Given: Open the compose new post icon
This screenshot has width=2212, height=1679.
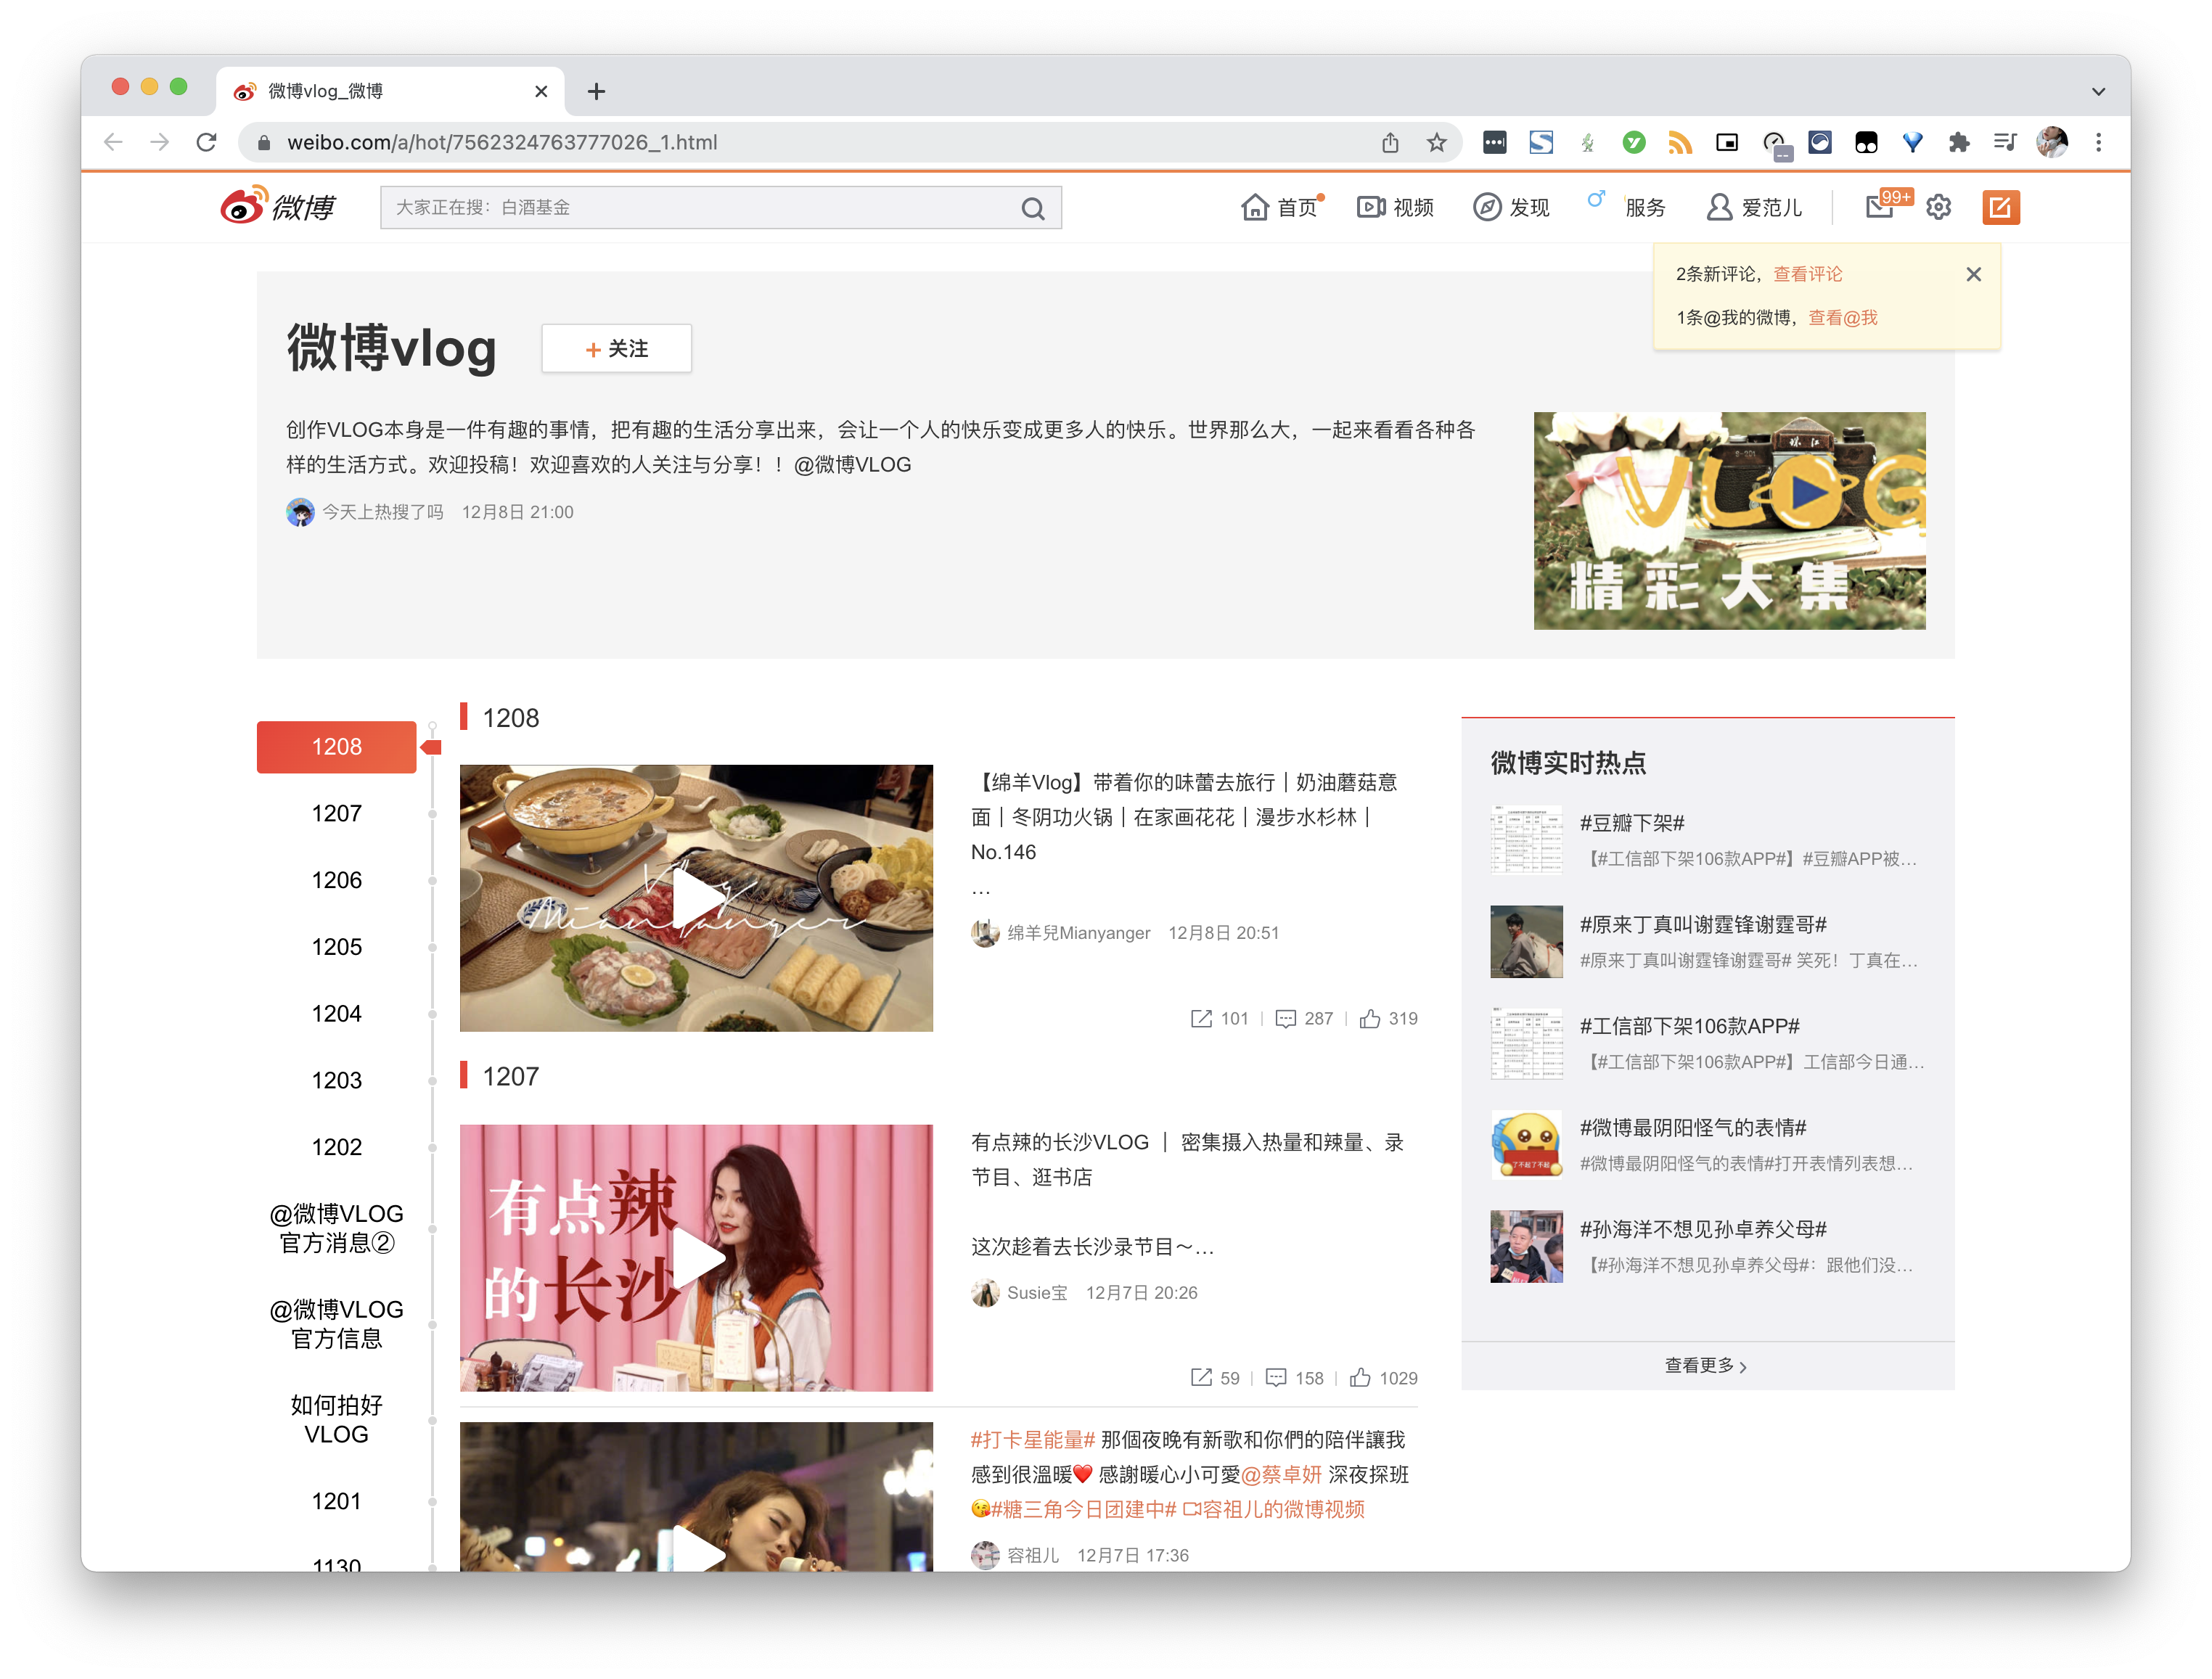Looking at the screenshot, I should click(x=2000, y=207).
